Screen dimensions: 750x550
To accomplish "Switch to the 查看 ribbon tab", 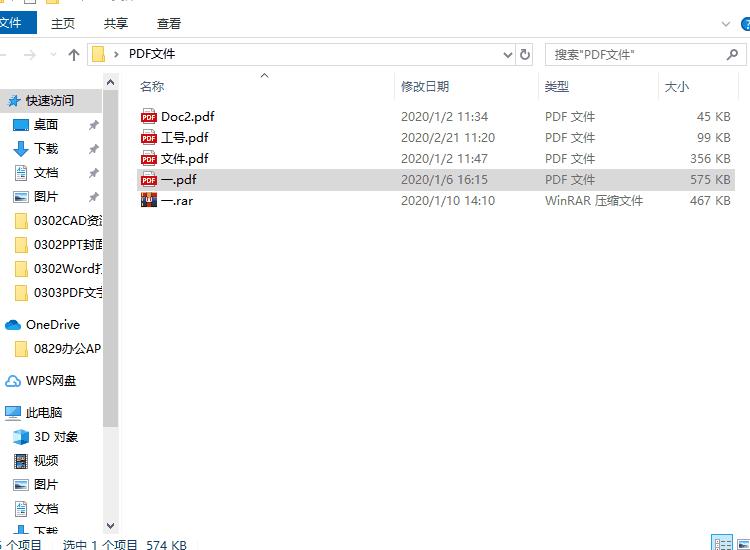I will (x=169, y=23).
